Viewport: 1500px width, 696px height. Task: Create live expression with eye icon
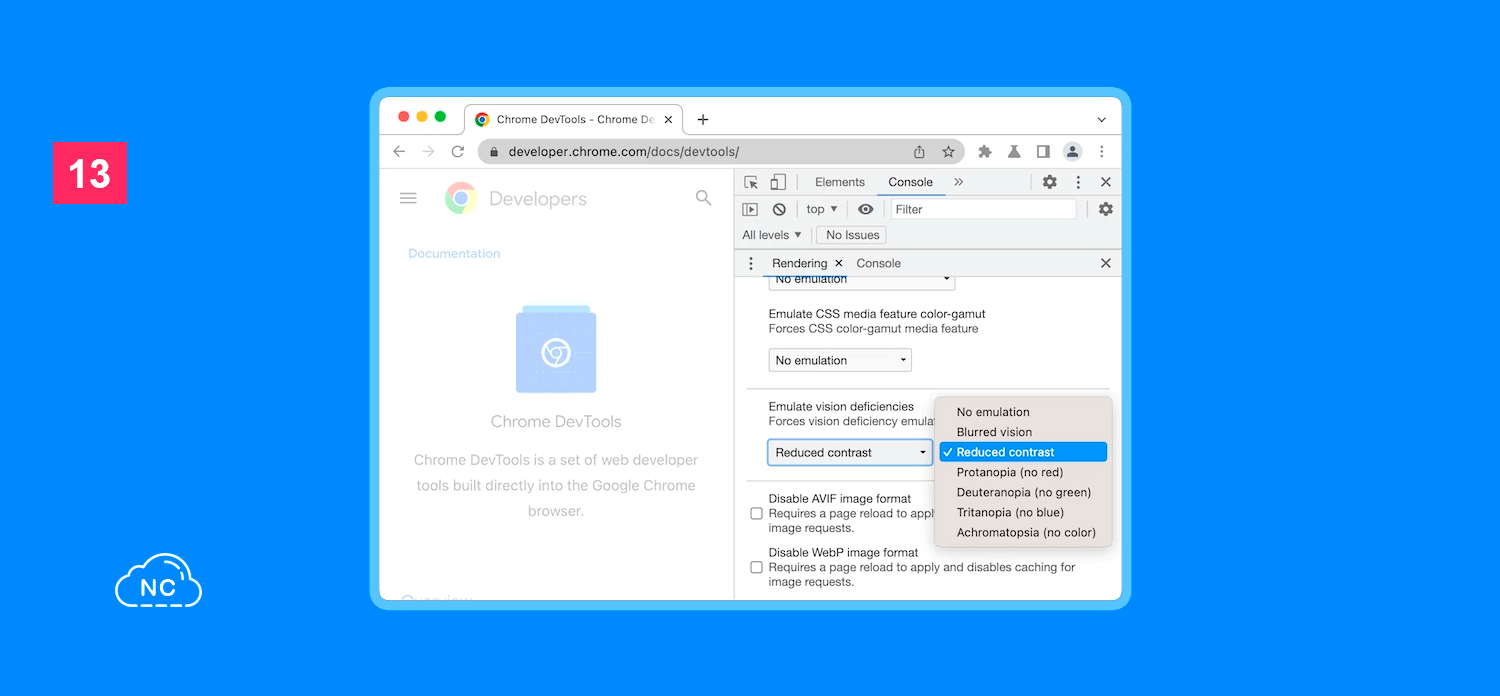[866, 209]
